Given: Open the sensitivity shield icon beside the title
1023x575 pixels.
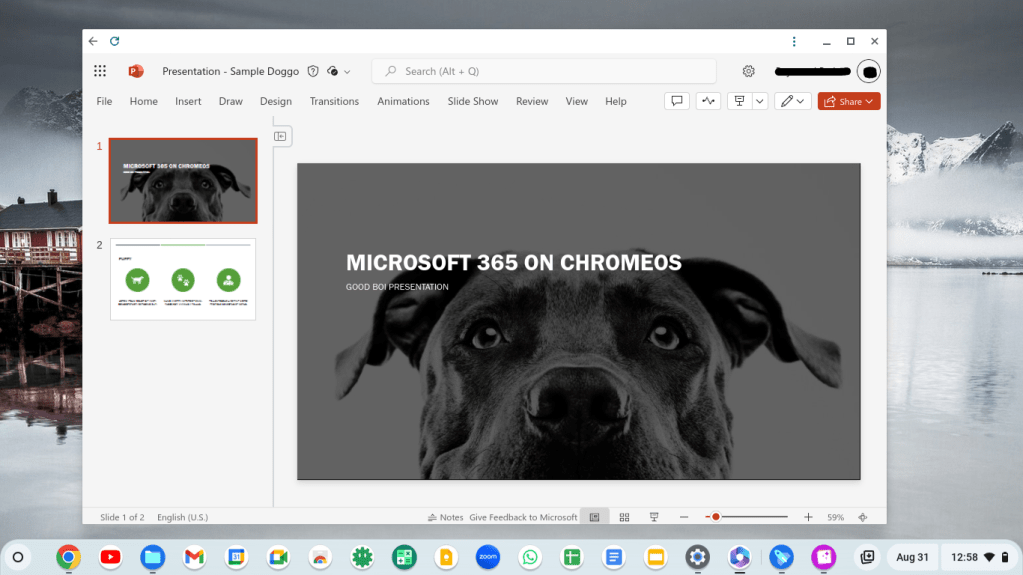Looking at the screenshot, I should pos(313,71).
